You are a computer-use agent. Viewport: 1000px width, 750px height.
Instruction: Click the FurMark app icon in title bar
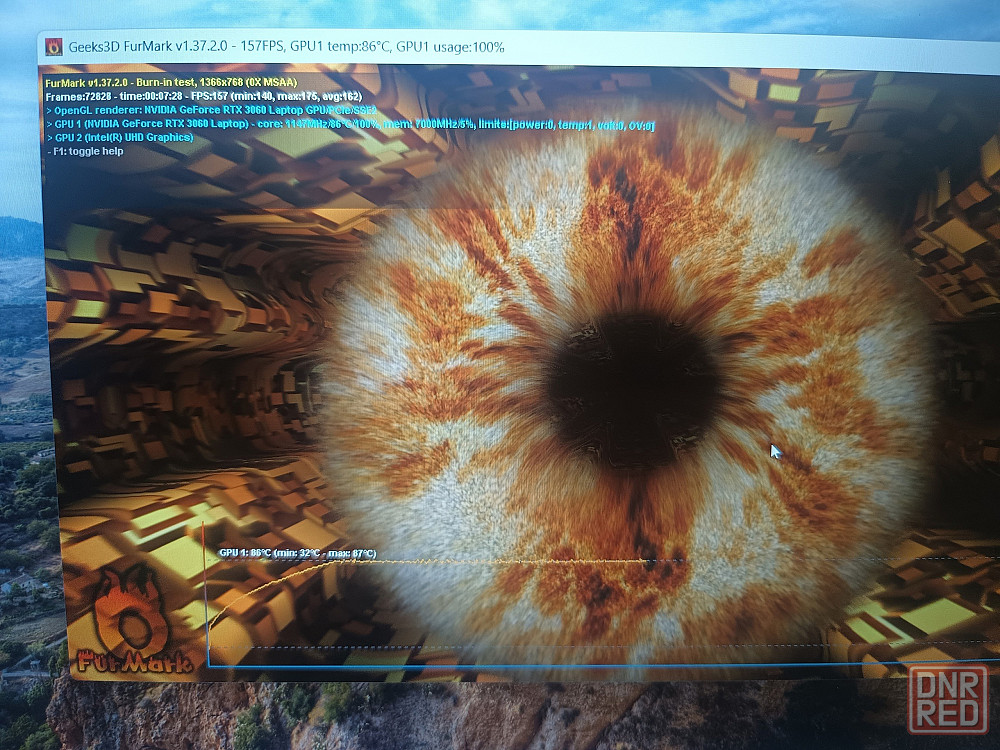54,47
